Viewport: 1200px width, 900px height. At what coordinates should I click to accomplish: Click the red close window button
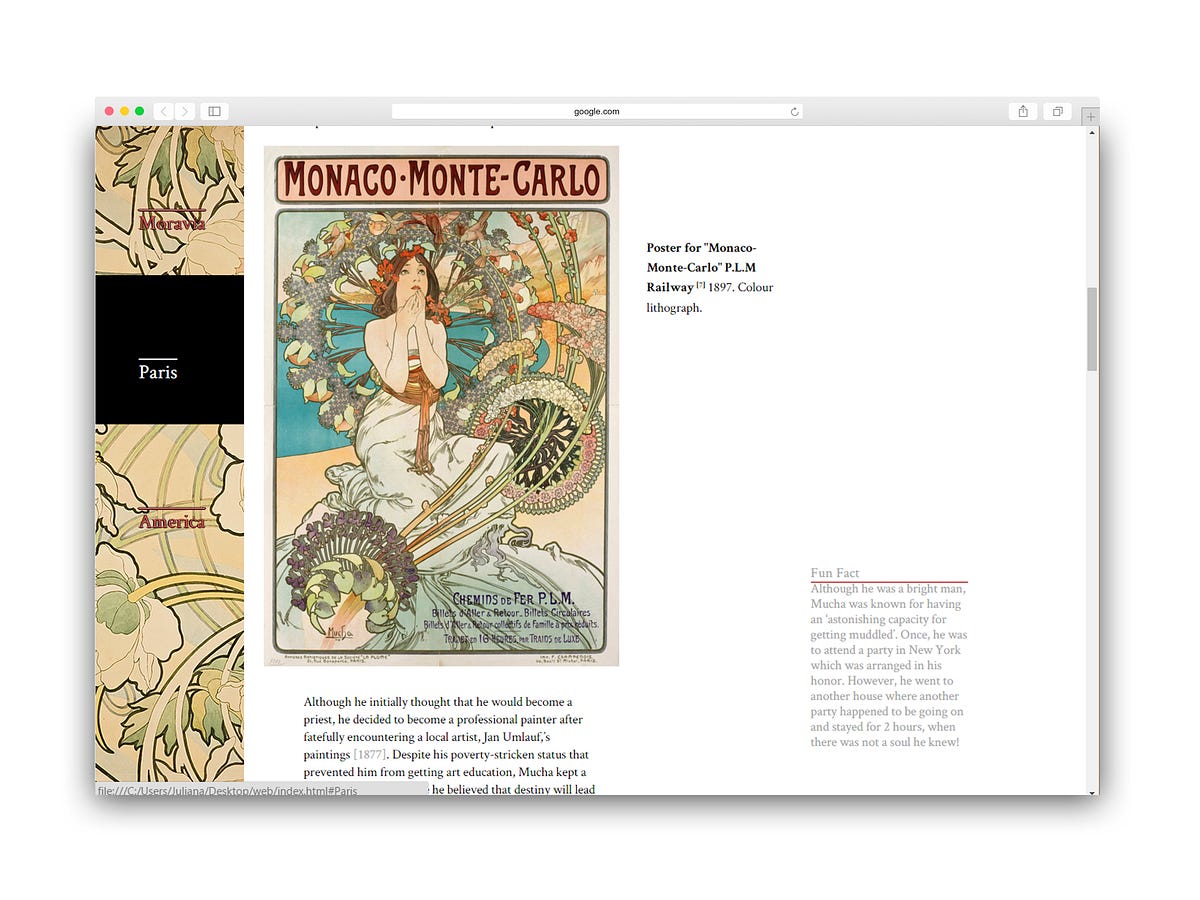point(109,111)
